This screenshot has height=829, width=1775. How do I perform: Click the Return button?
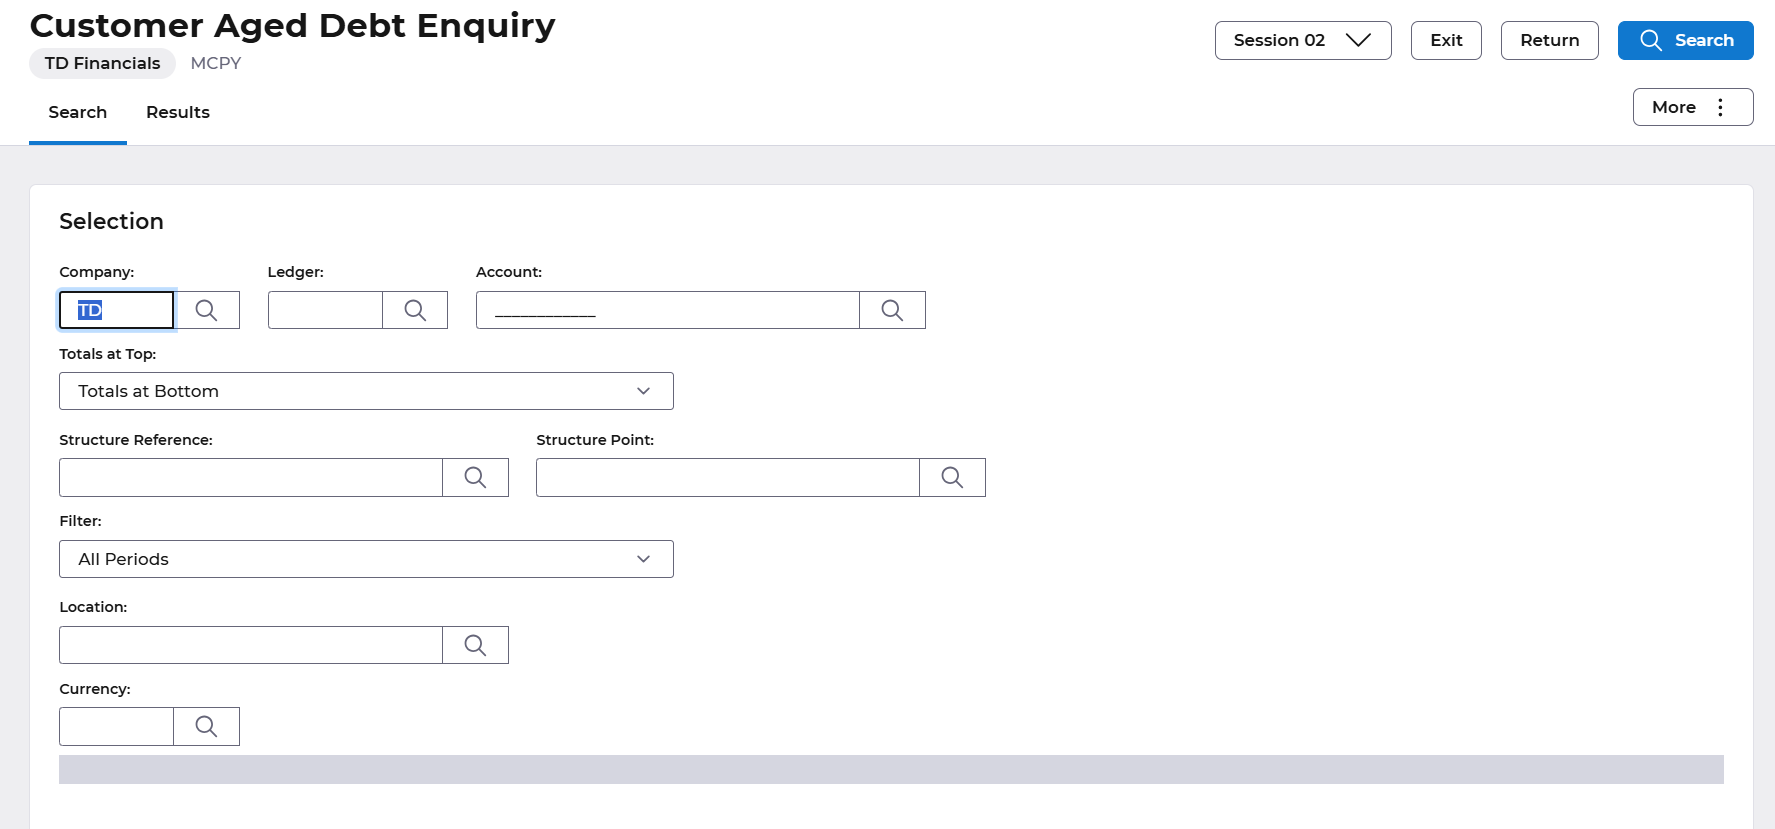[1549, 40]
